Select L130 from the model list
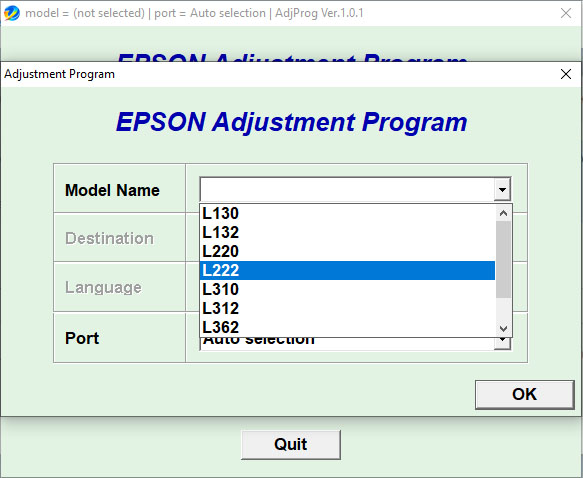Image resolution: width=583 pixels, height=478 pixels. (347, 213)
